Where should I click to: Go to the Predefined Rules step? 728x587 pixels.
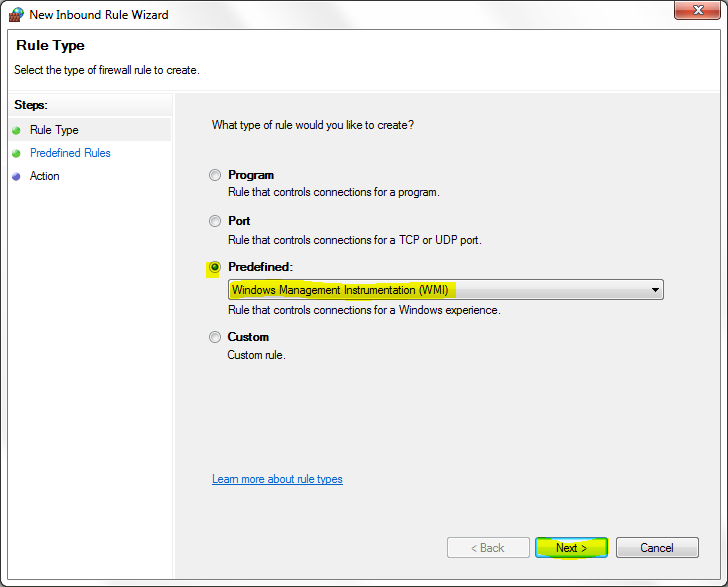pos(70,153)
